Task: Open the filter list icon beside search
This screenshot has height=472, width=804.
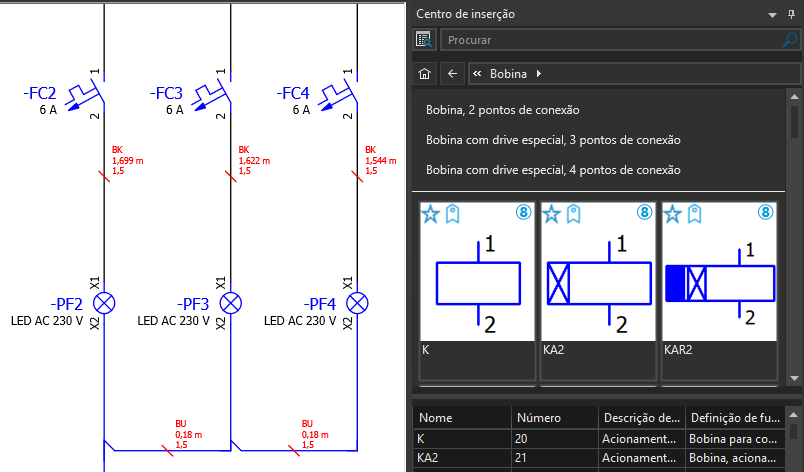Action: tap(424, 41)
